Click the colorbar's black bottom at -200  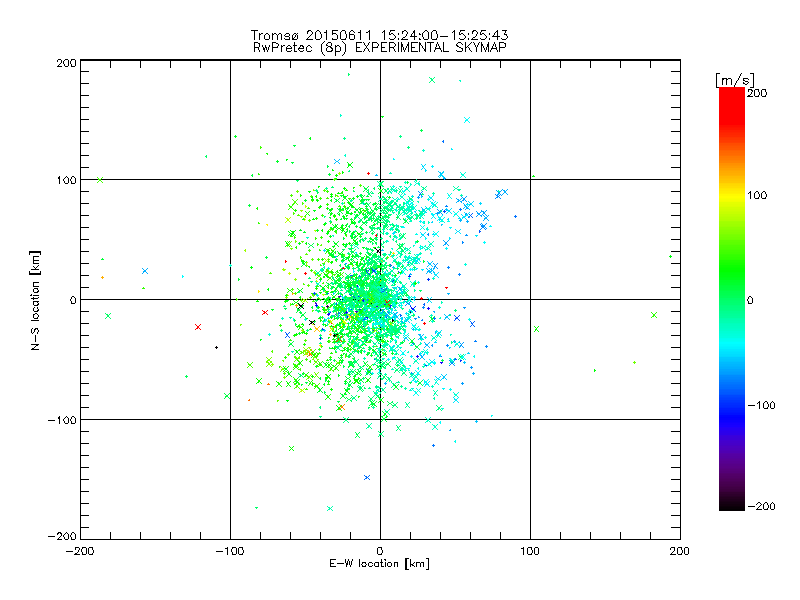[x=732, y=505]
